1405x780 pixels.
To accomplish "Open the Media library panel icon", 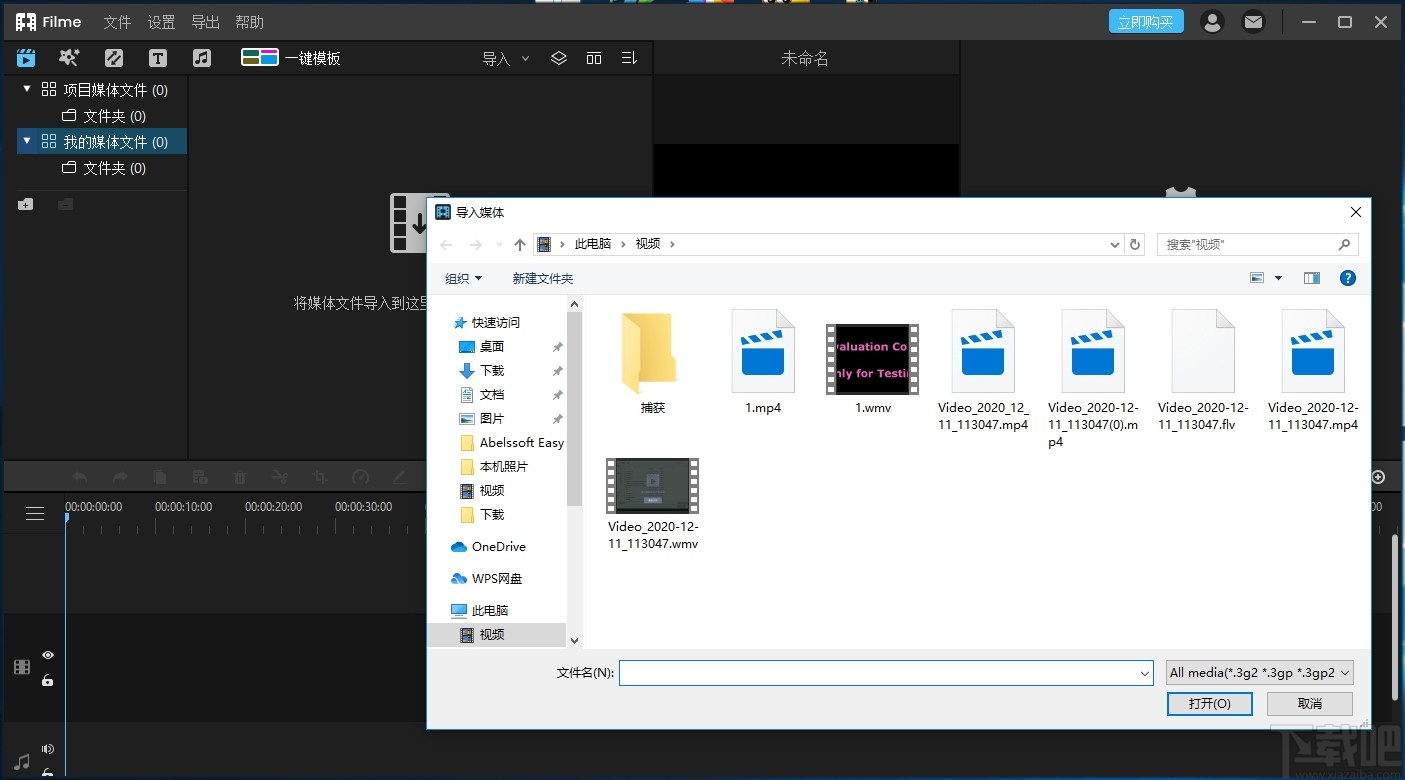I will click(25, 57).
